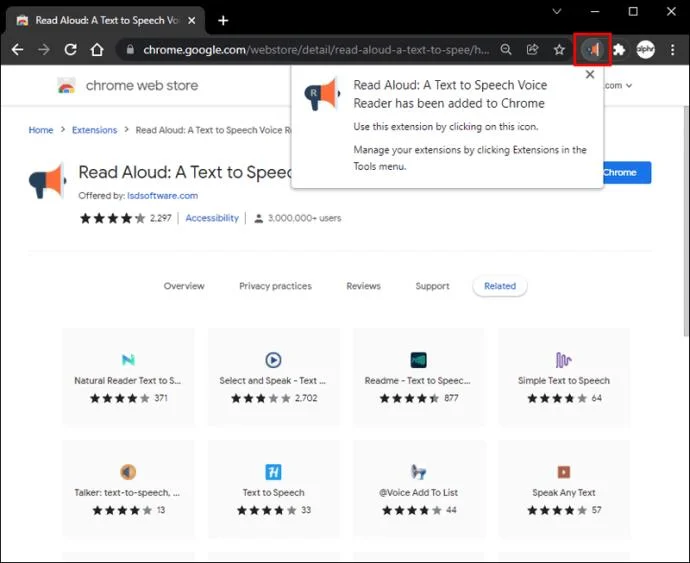The image size is (690, 563).
Task: Bookmark this tab with star icon
Action: coord(559,49)
